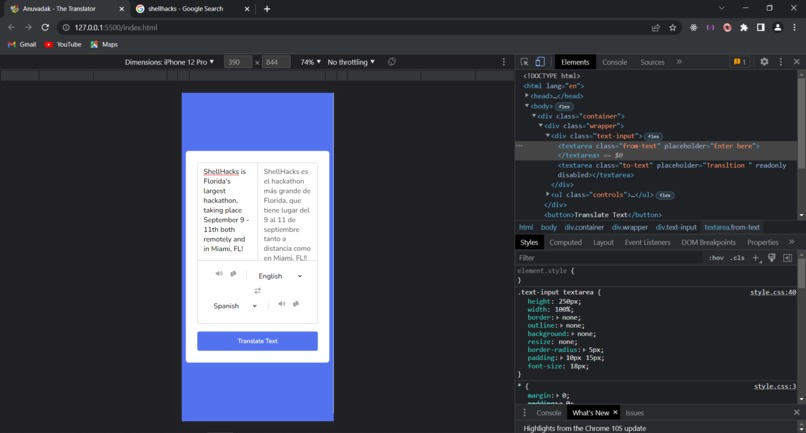
Task: Select the Elements tab
Action: pos(575,62)
